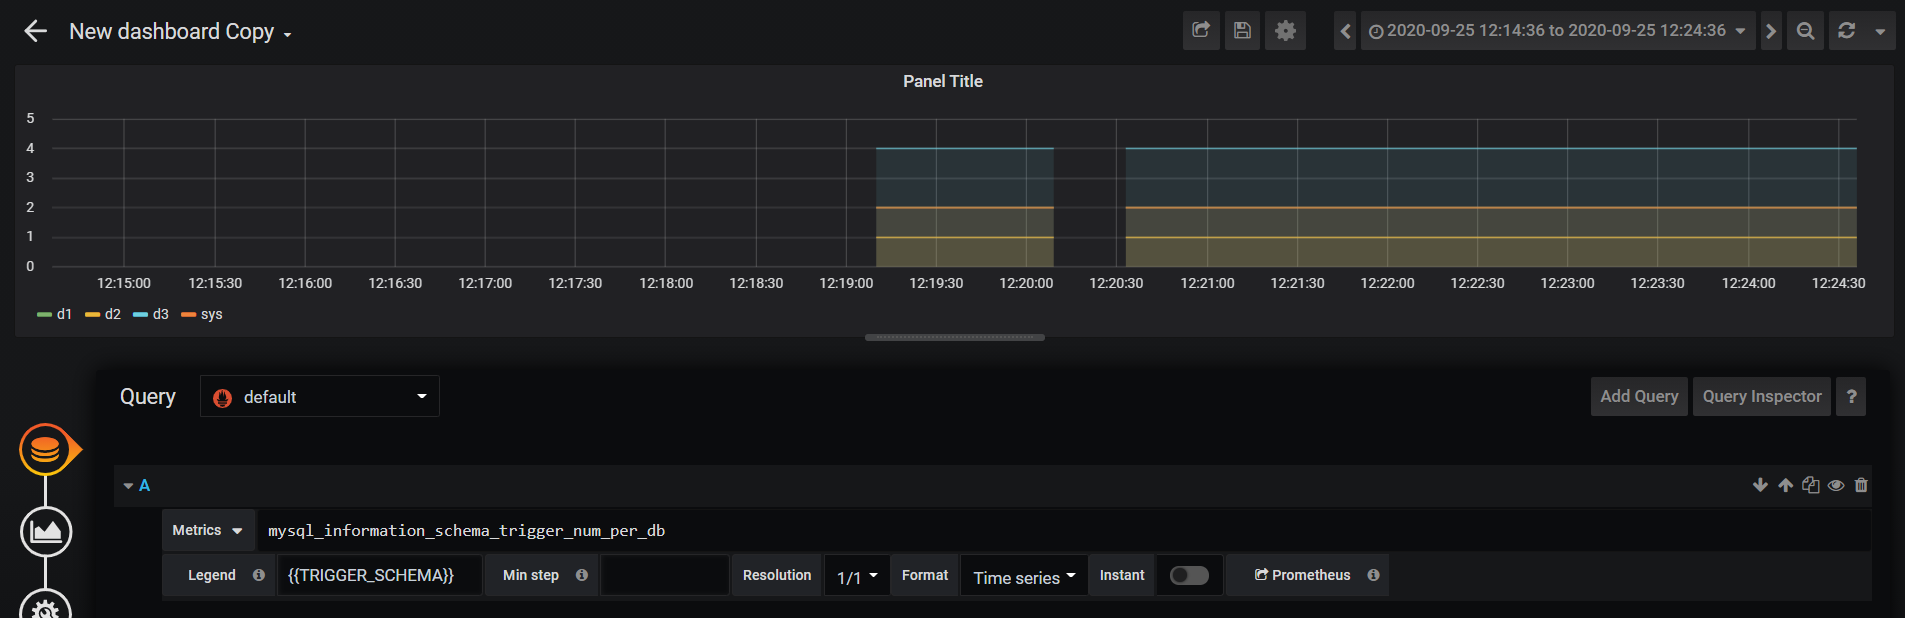This screenshot has width=1905, height=618.
Task: Toggle the Instant switch
Action: tap(1189, 575)
